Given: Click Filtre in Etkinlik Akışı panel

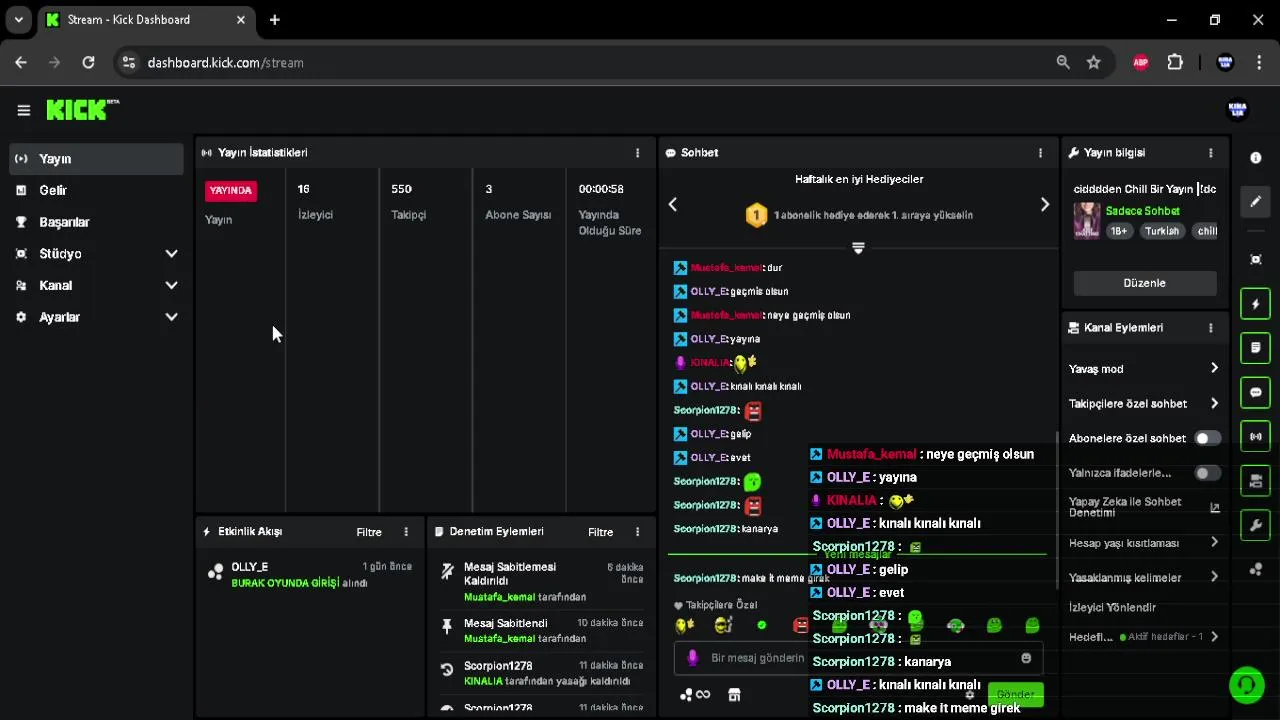Looking at the screenshot, I should (x=369, y=532).
